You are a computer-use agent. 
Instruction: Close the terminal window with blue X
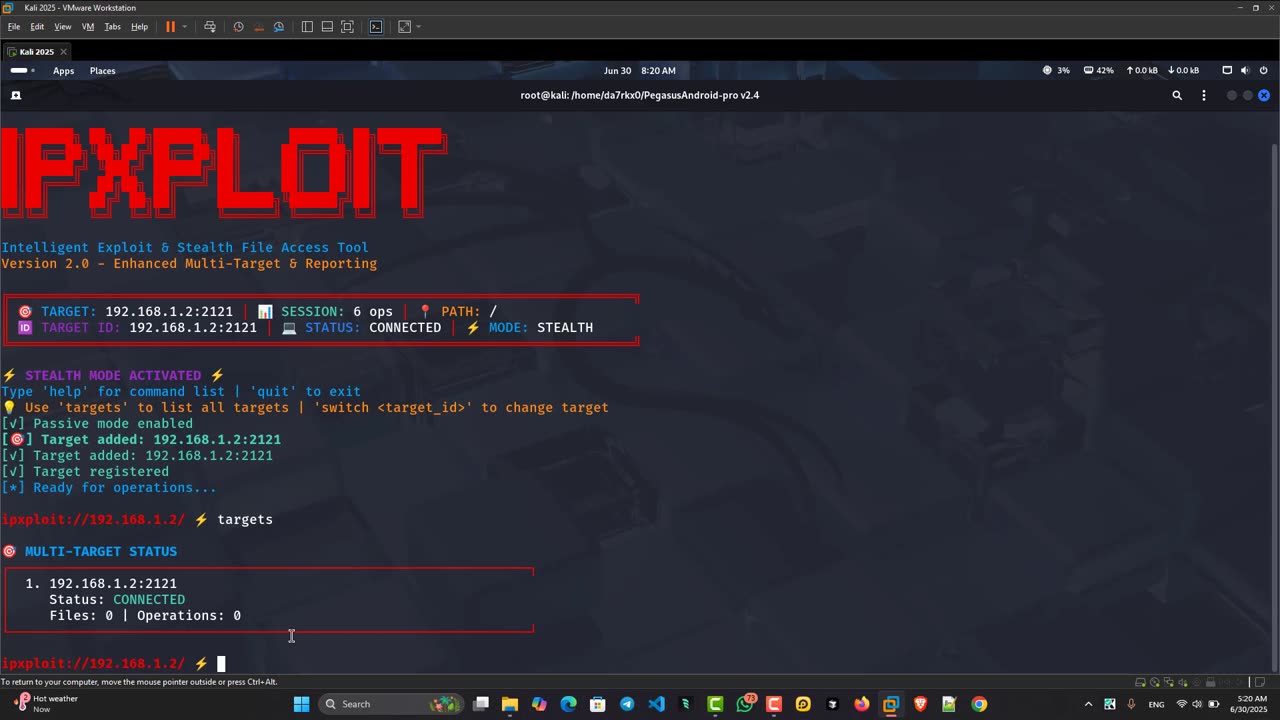coord(1264,95)
